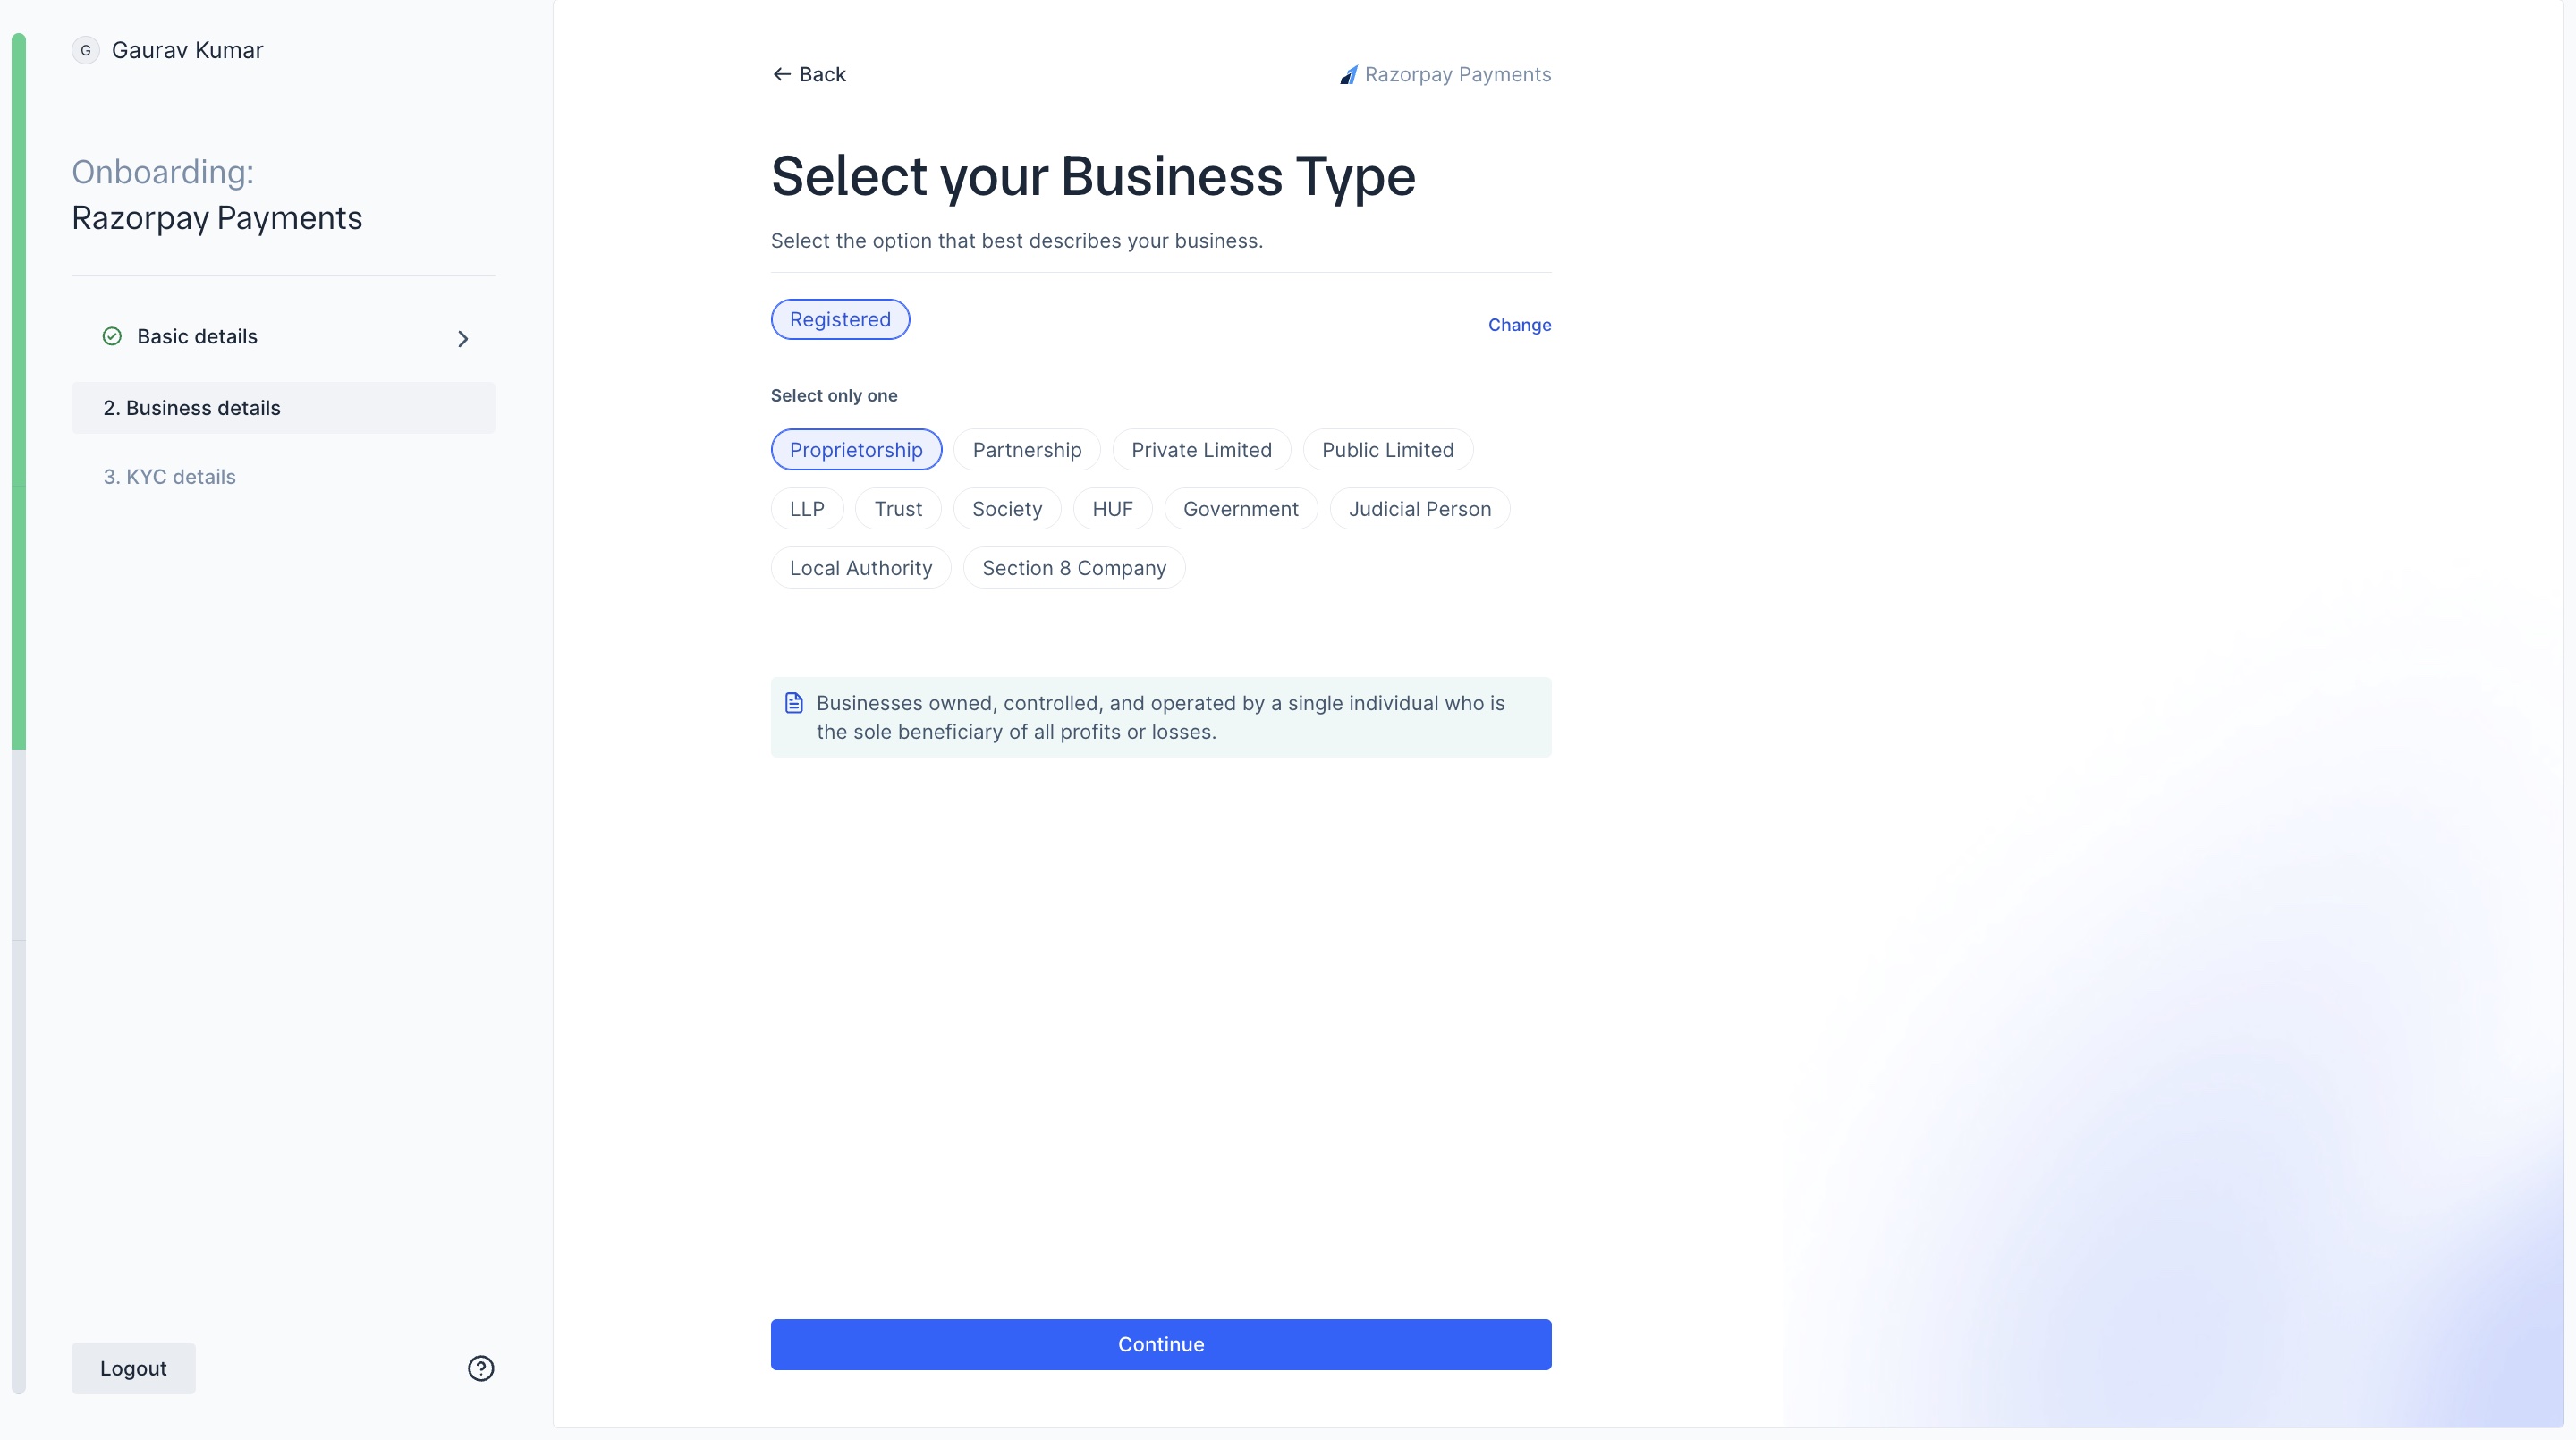Select the Partnership business type
2576x1440 pixels.
(x=1027, y=449)
